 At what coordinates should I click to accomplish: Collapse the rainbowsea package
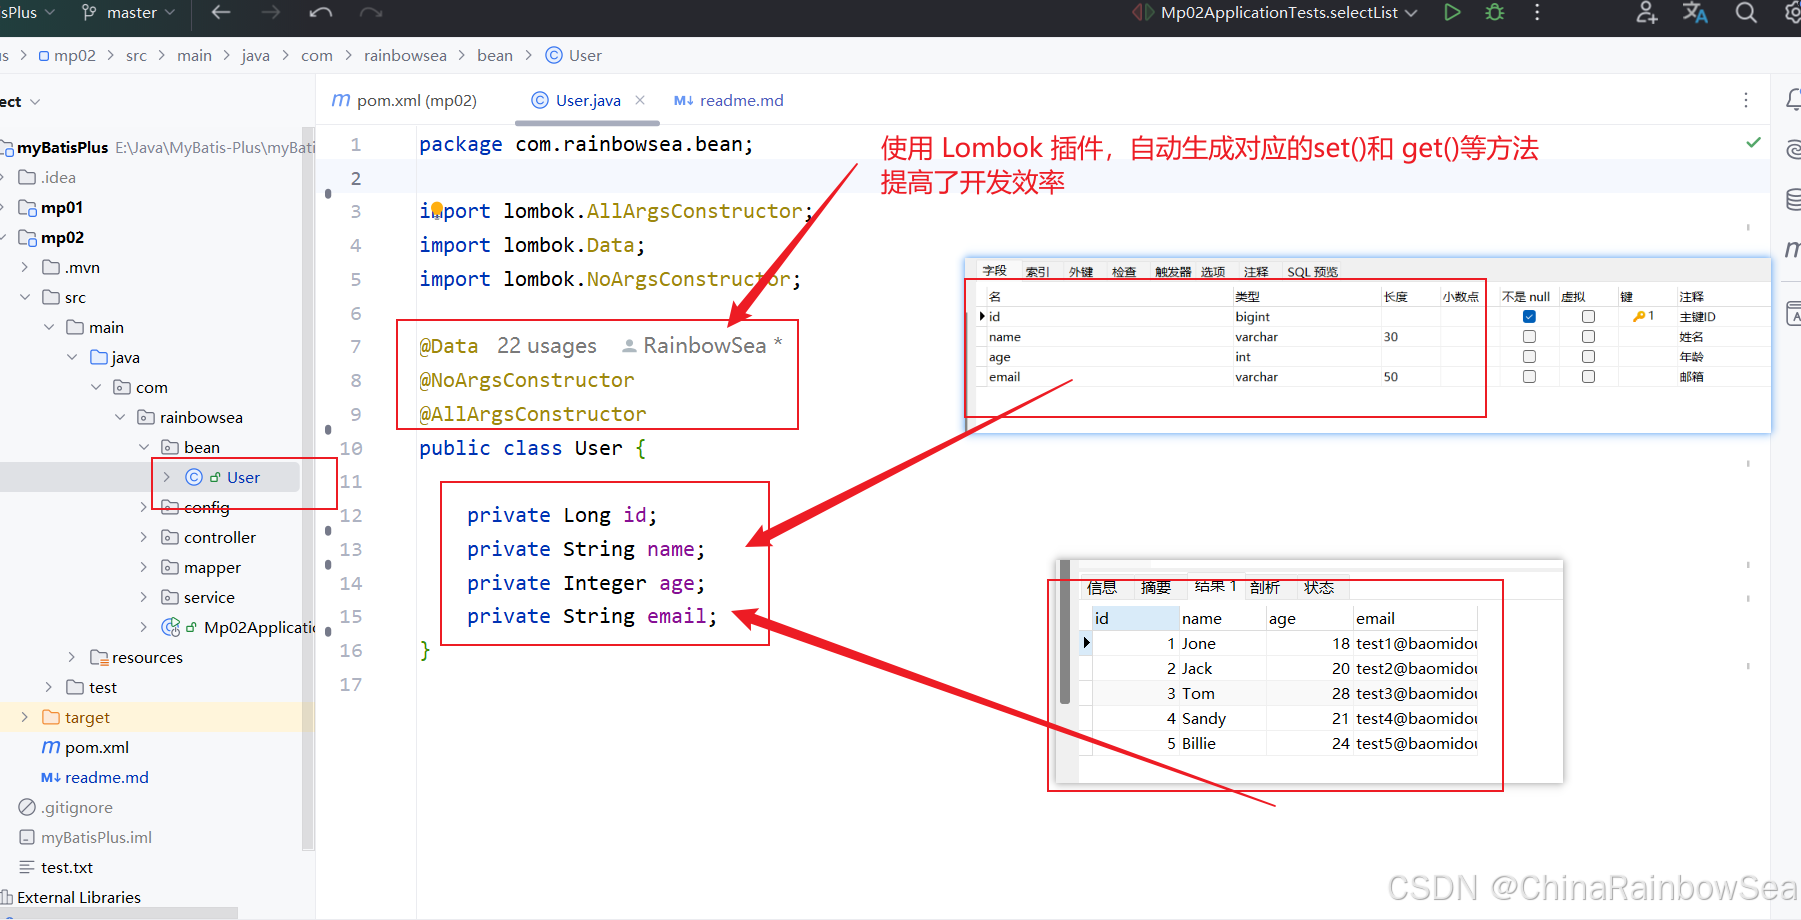[120, 417]
